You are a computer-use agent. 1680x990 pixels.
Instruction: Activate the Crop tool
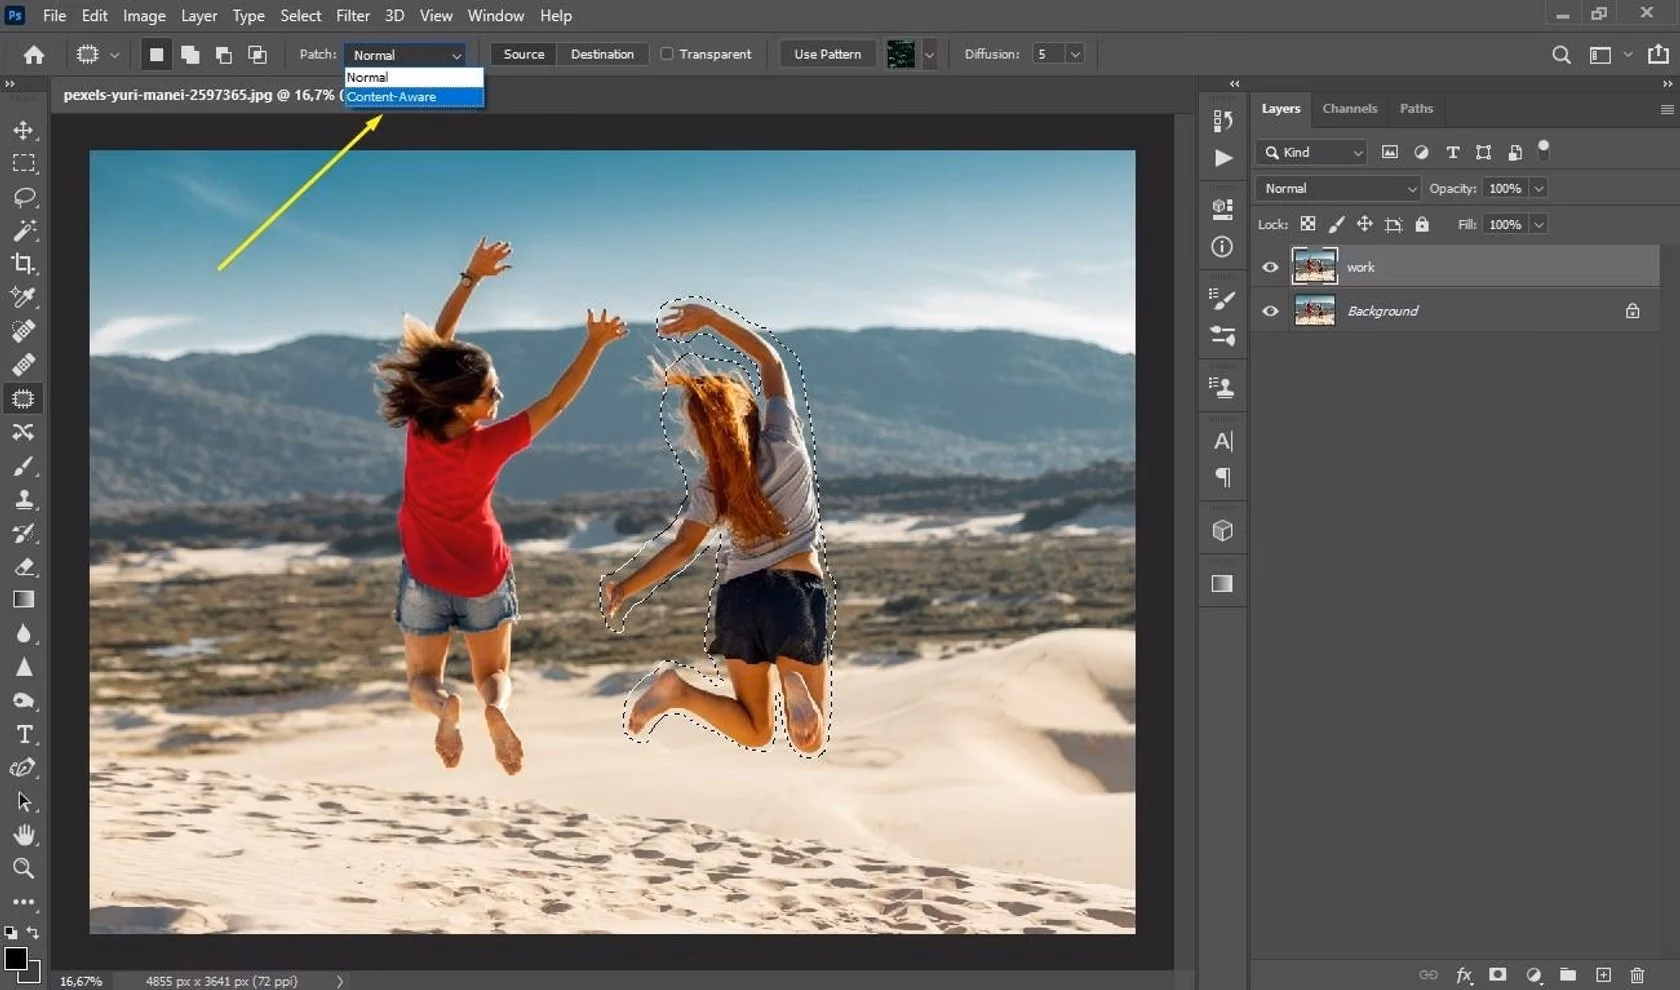pos(25,264)
